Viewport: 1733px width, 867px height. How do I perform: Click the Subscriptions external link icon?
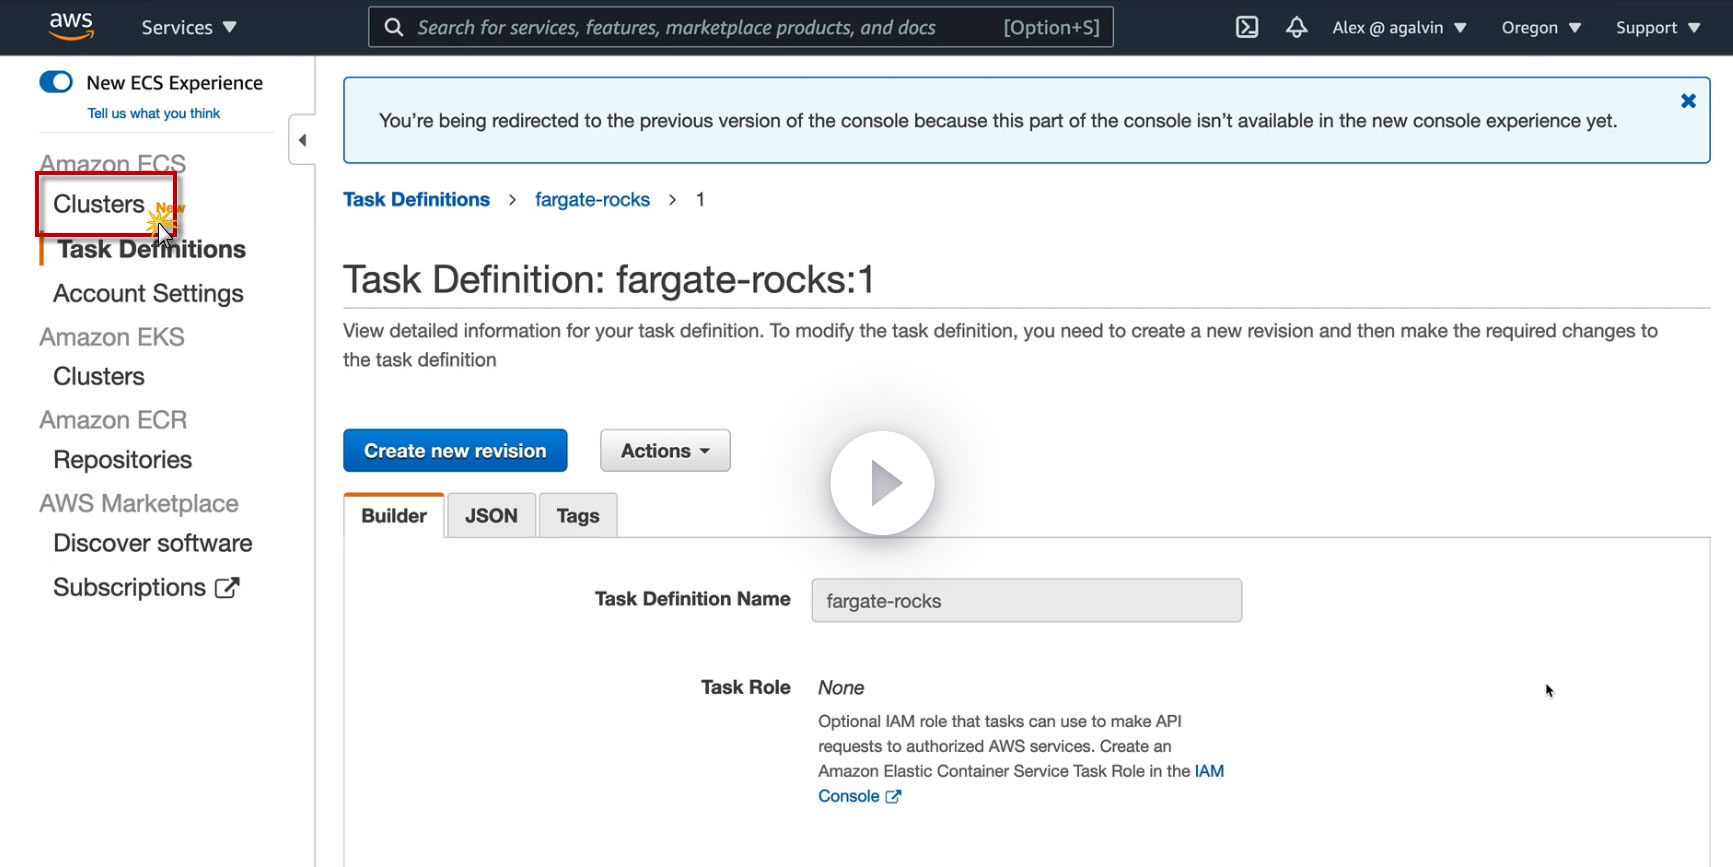tap(227, 588)
